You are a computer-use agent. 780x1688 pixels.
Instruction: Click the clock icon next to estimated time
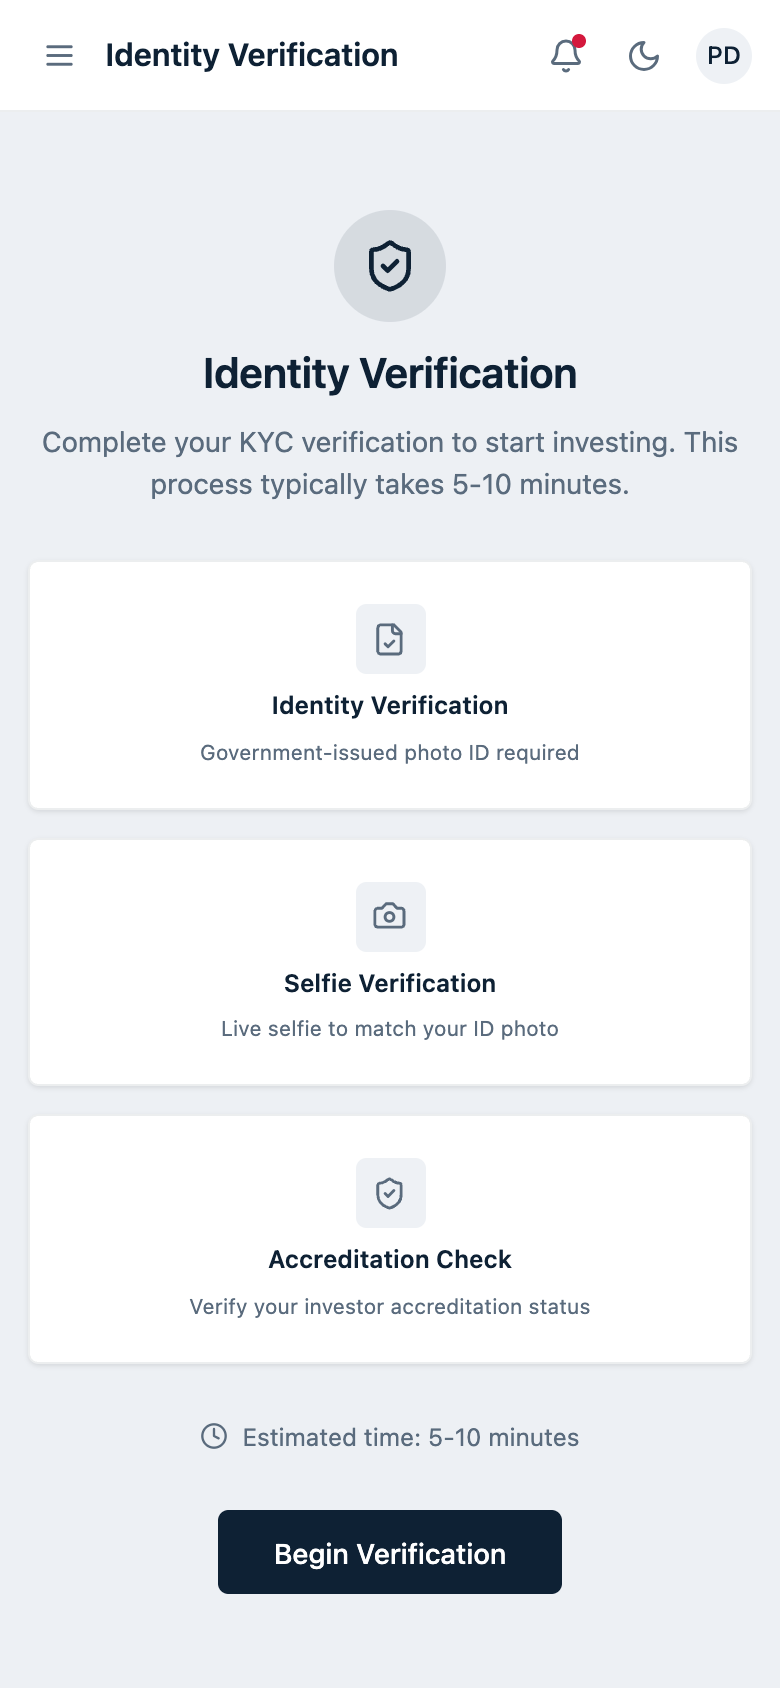point(214,1437)
